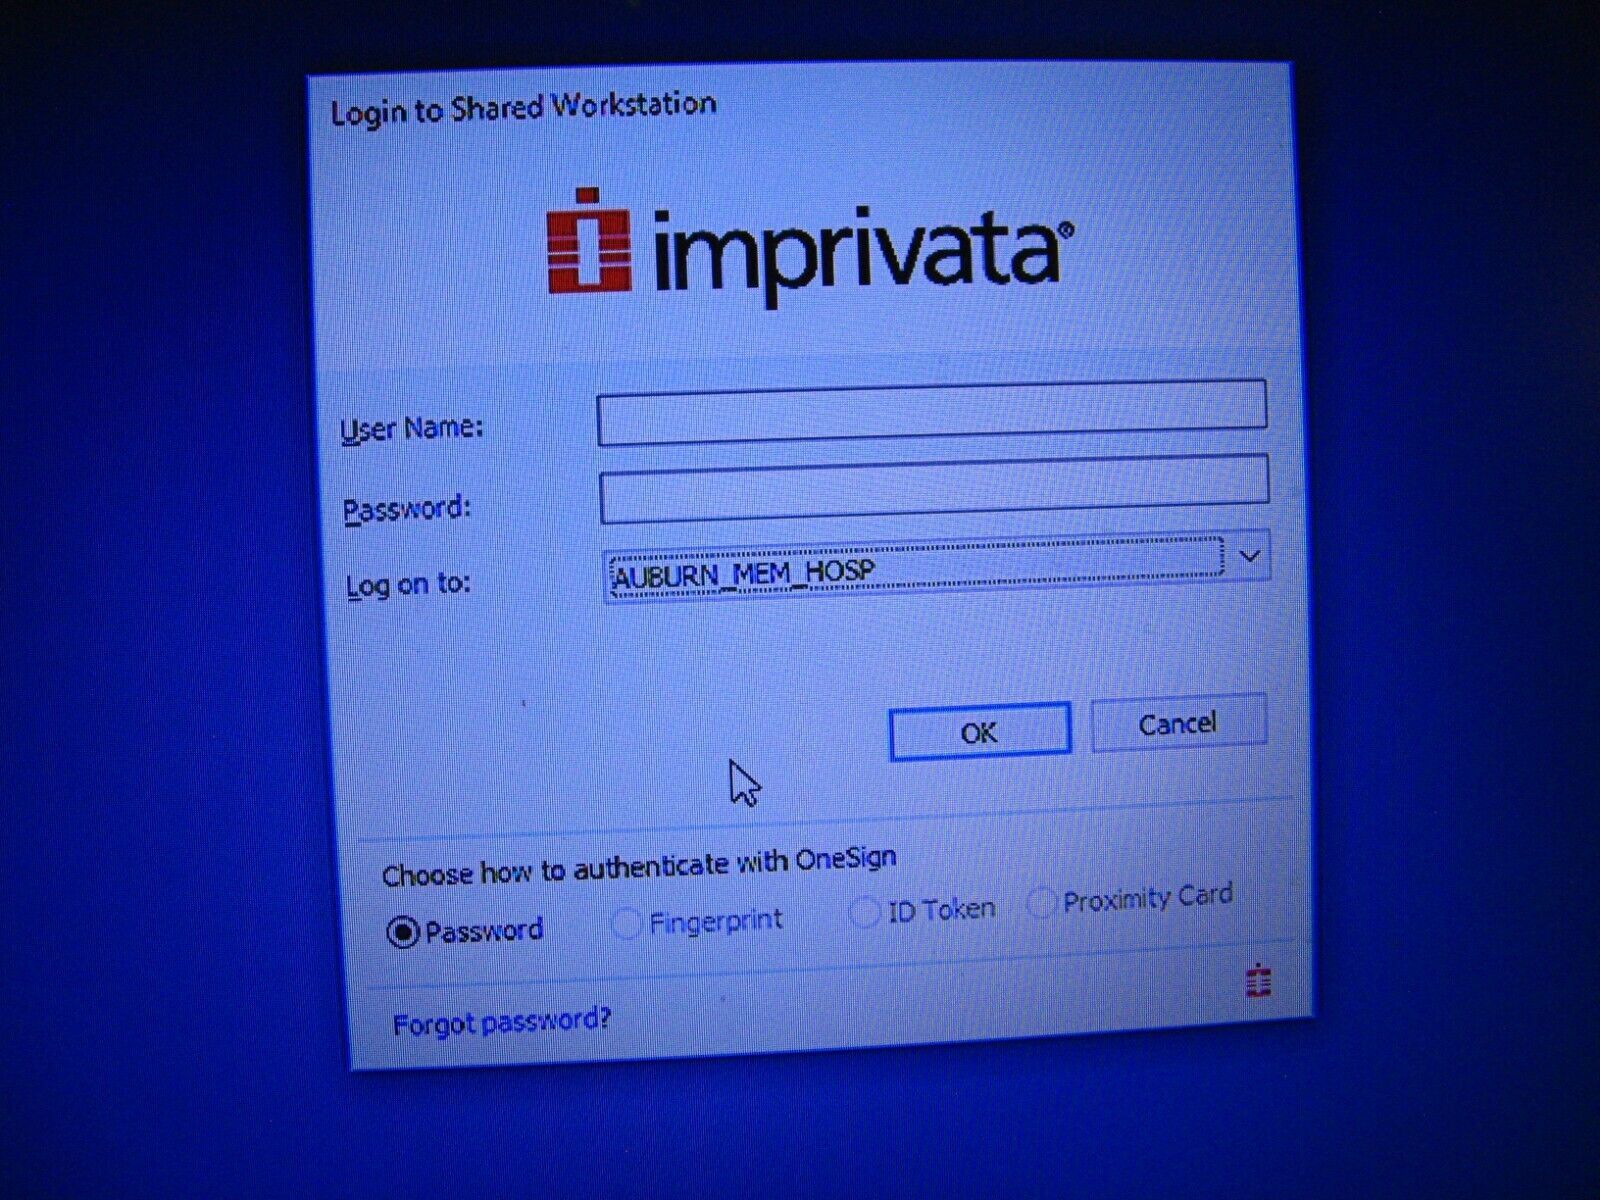Focus the Password input field
Viewport: 1600px width, 1200px height.
coord(934,489)
